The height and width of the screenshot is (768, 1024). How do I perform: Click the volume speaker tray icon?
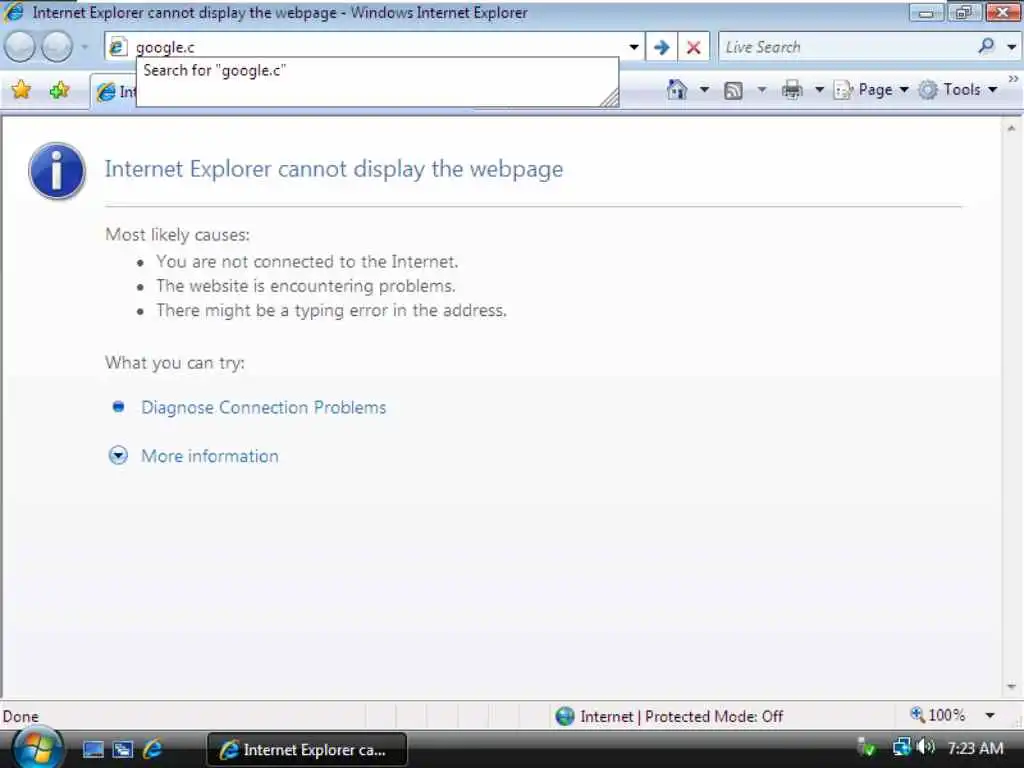(x=926, y=746)
